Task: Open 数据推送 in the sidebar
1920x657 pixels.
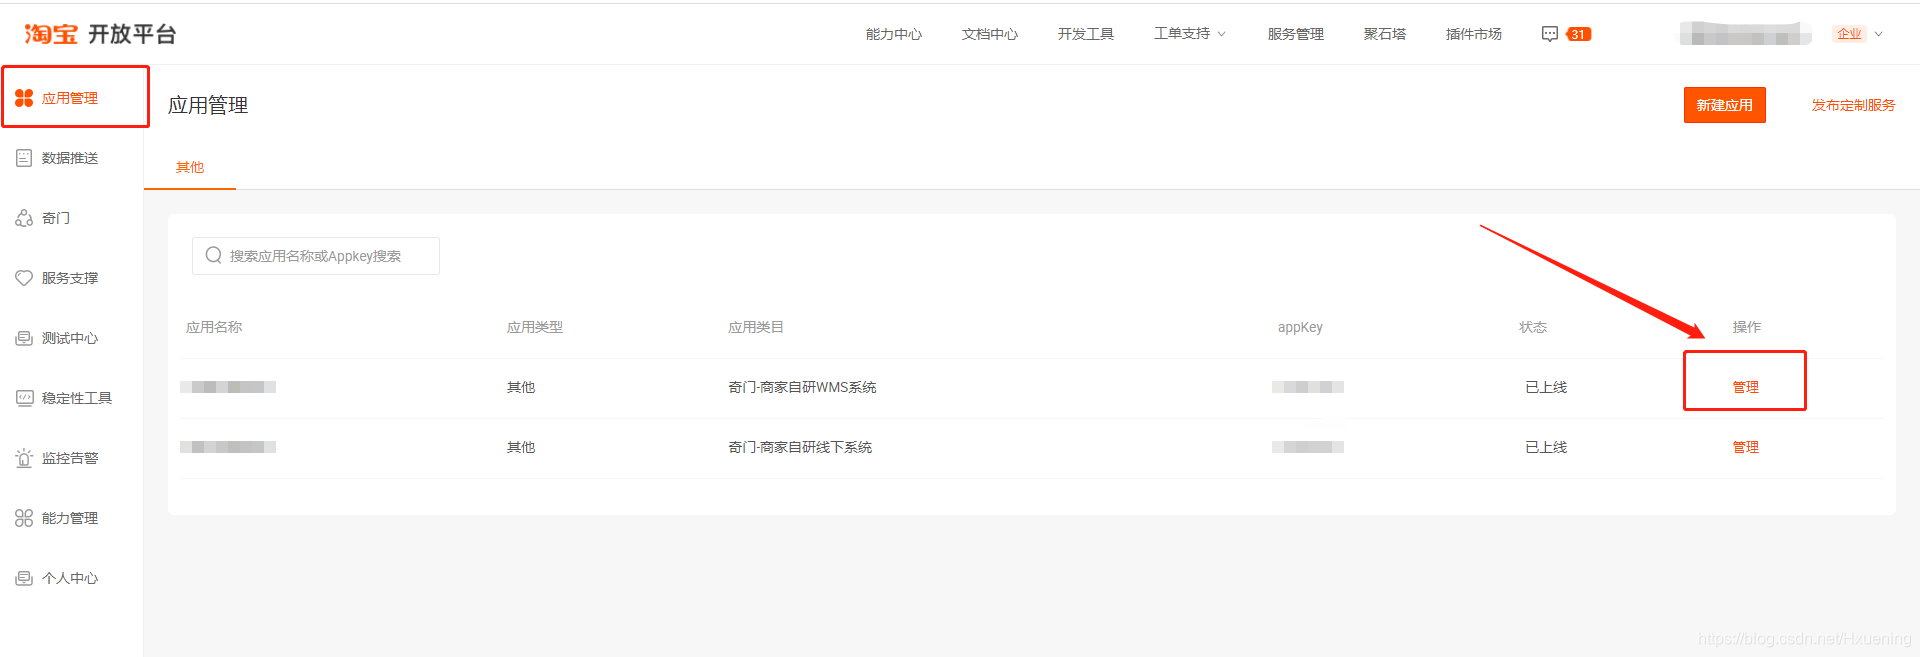Action: click(70, 158)
